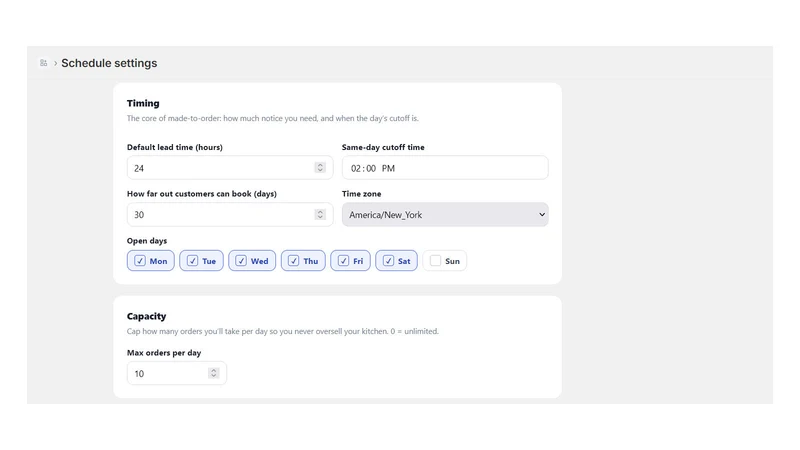Click the Open days label
800x450 pixels.
tap(147, 241)
